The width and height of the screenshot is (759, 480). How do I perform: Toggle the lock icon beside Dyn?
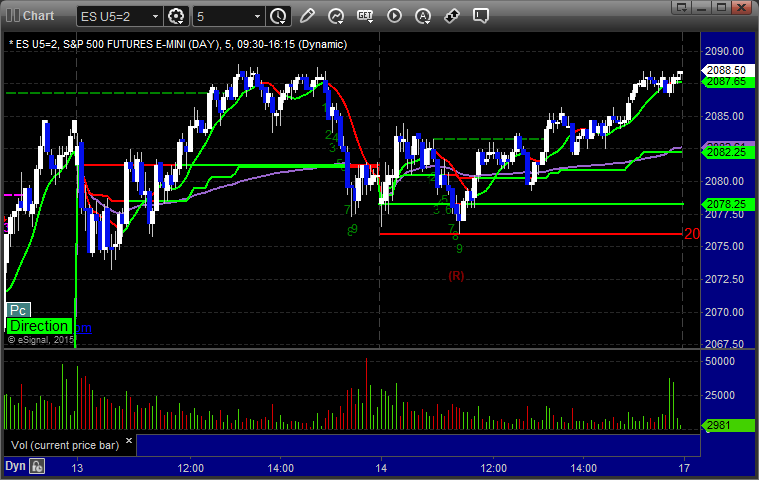coord(37,466)
